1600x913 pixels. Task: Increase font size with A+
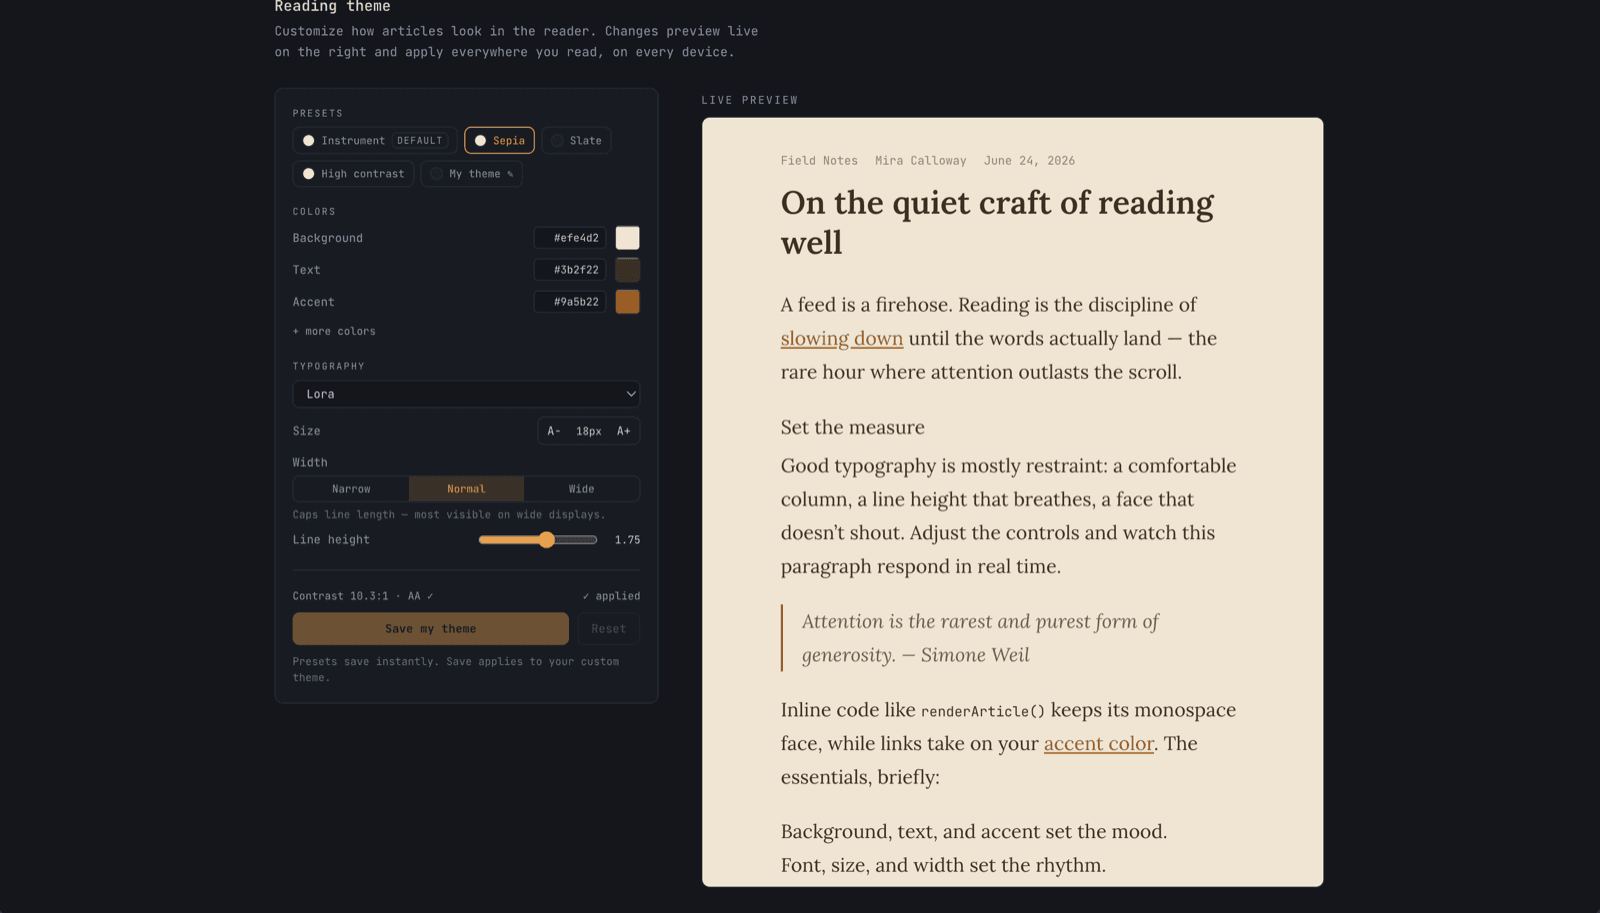click(x=624, y=431)
